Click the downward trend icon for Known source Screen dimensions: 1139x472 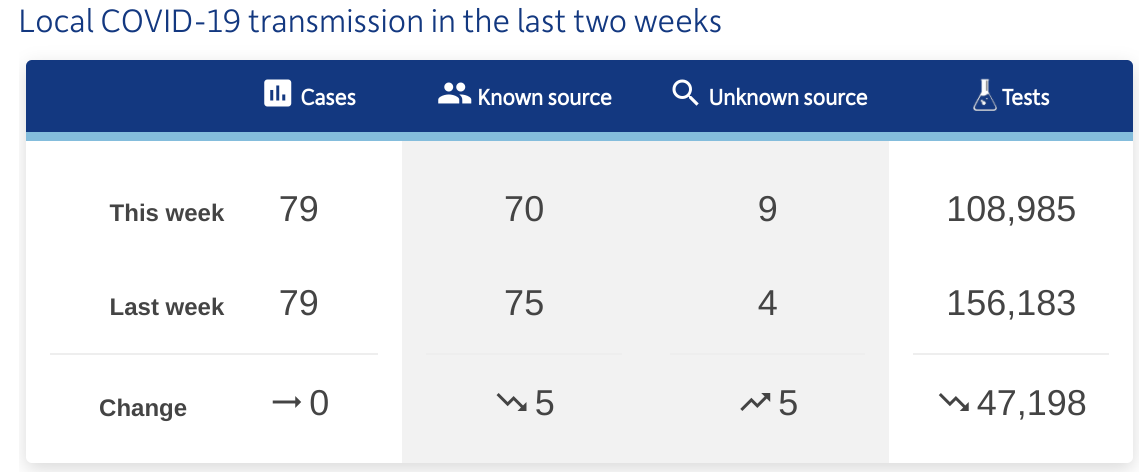512,402
